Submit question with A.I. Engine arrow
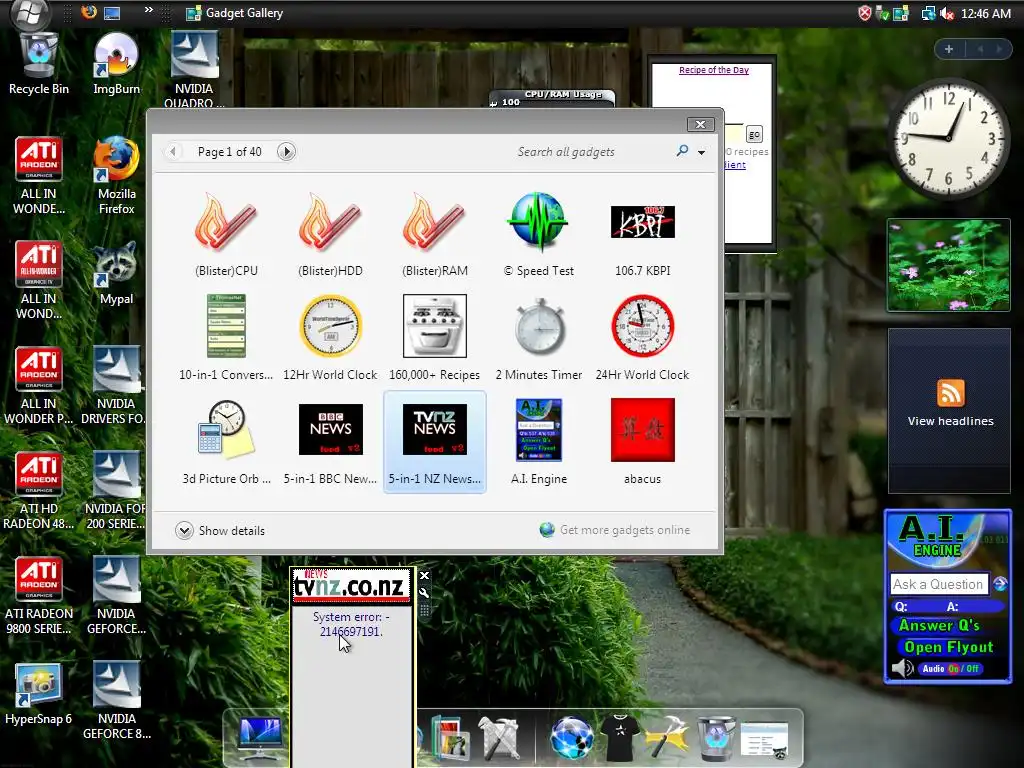Image resolution: width=1024 pixels, height=768 pixels. (x=1000, y=584)
